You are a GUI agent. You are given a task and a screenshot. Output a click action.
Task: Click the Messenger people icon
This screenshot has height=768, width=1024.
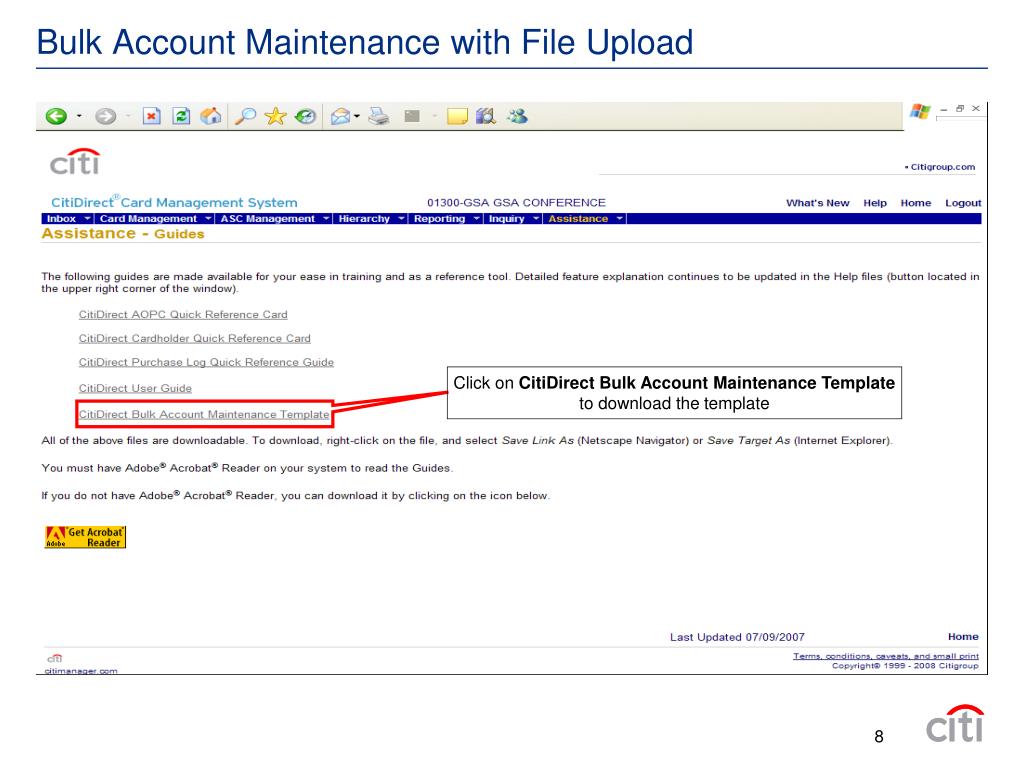click(517, 116)
